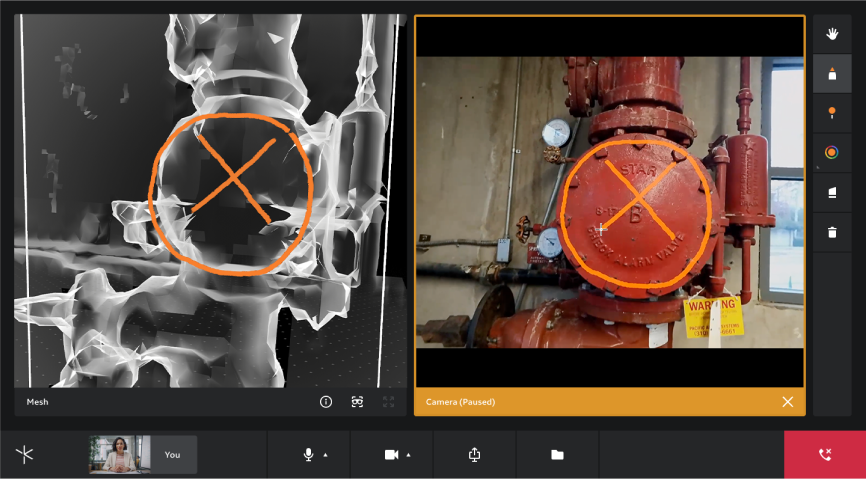Click the share screen icon

474,455
